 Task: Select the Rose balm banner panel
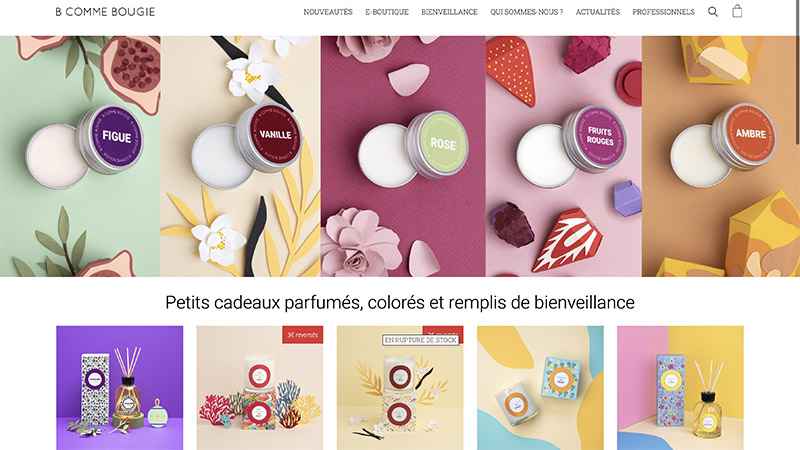click(403, 156)
